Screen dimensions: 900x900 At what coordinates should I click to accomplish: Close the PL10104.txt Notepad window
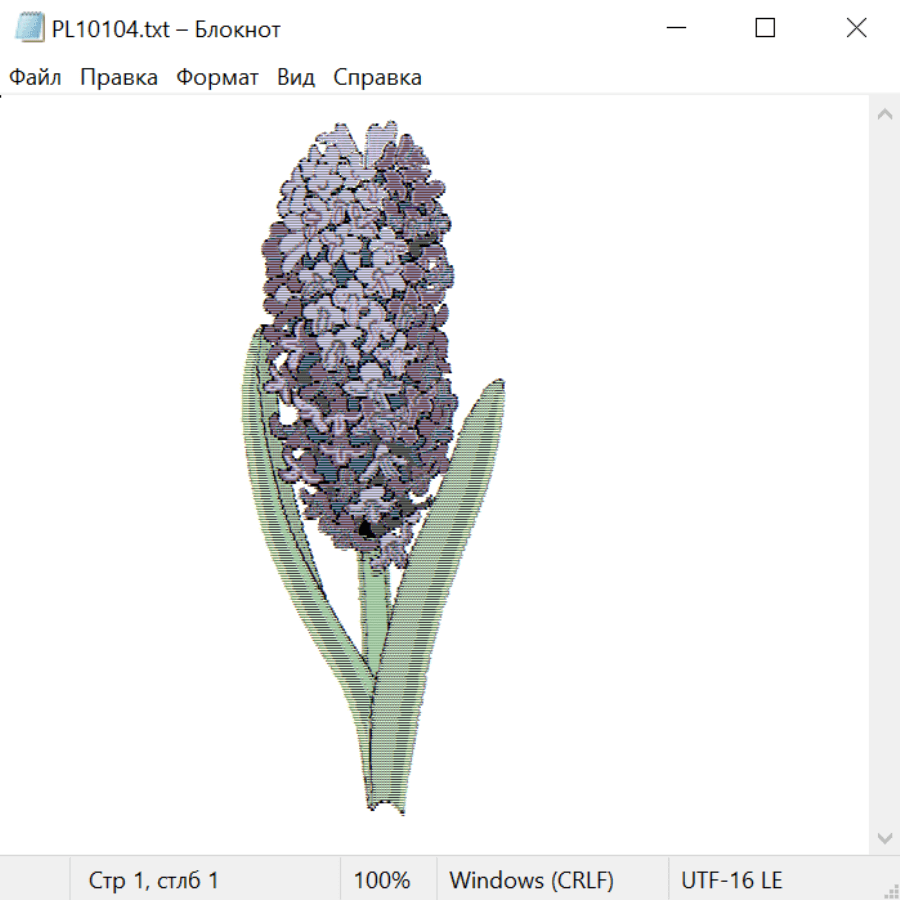pyautogui.click(x=856, y=28)
